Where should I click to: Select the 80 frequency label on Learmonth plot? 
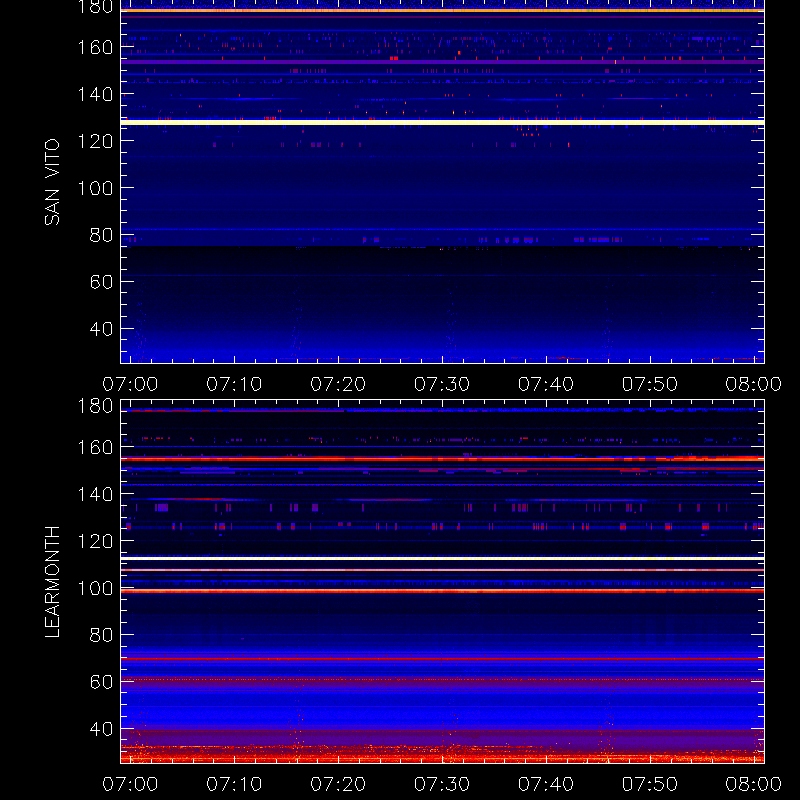101,635
